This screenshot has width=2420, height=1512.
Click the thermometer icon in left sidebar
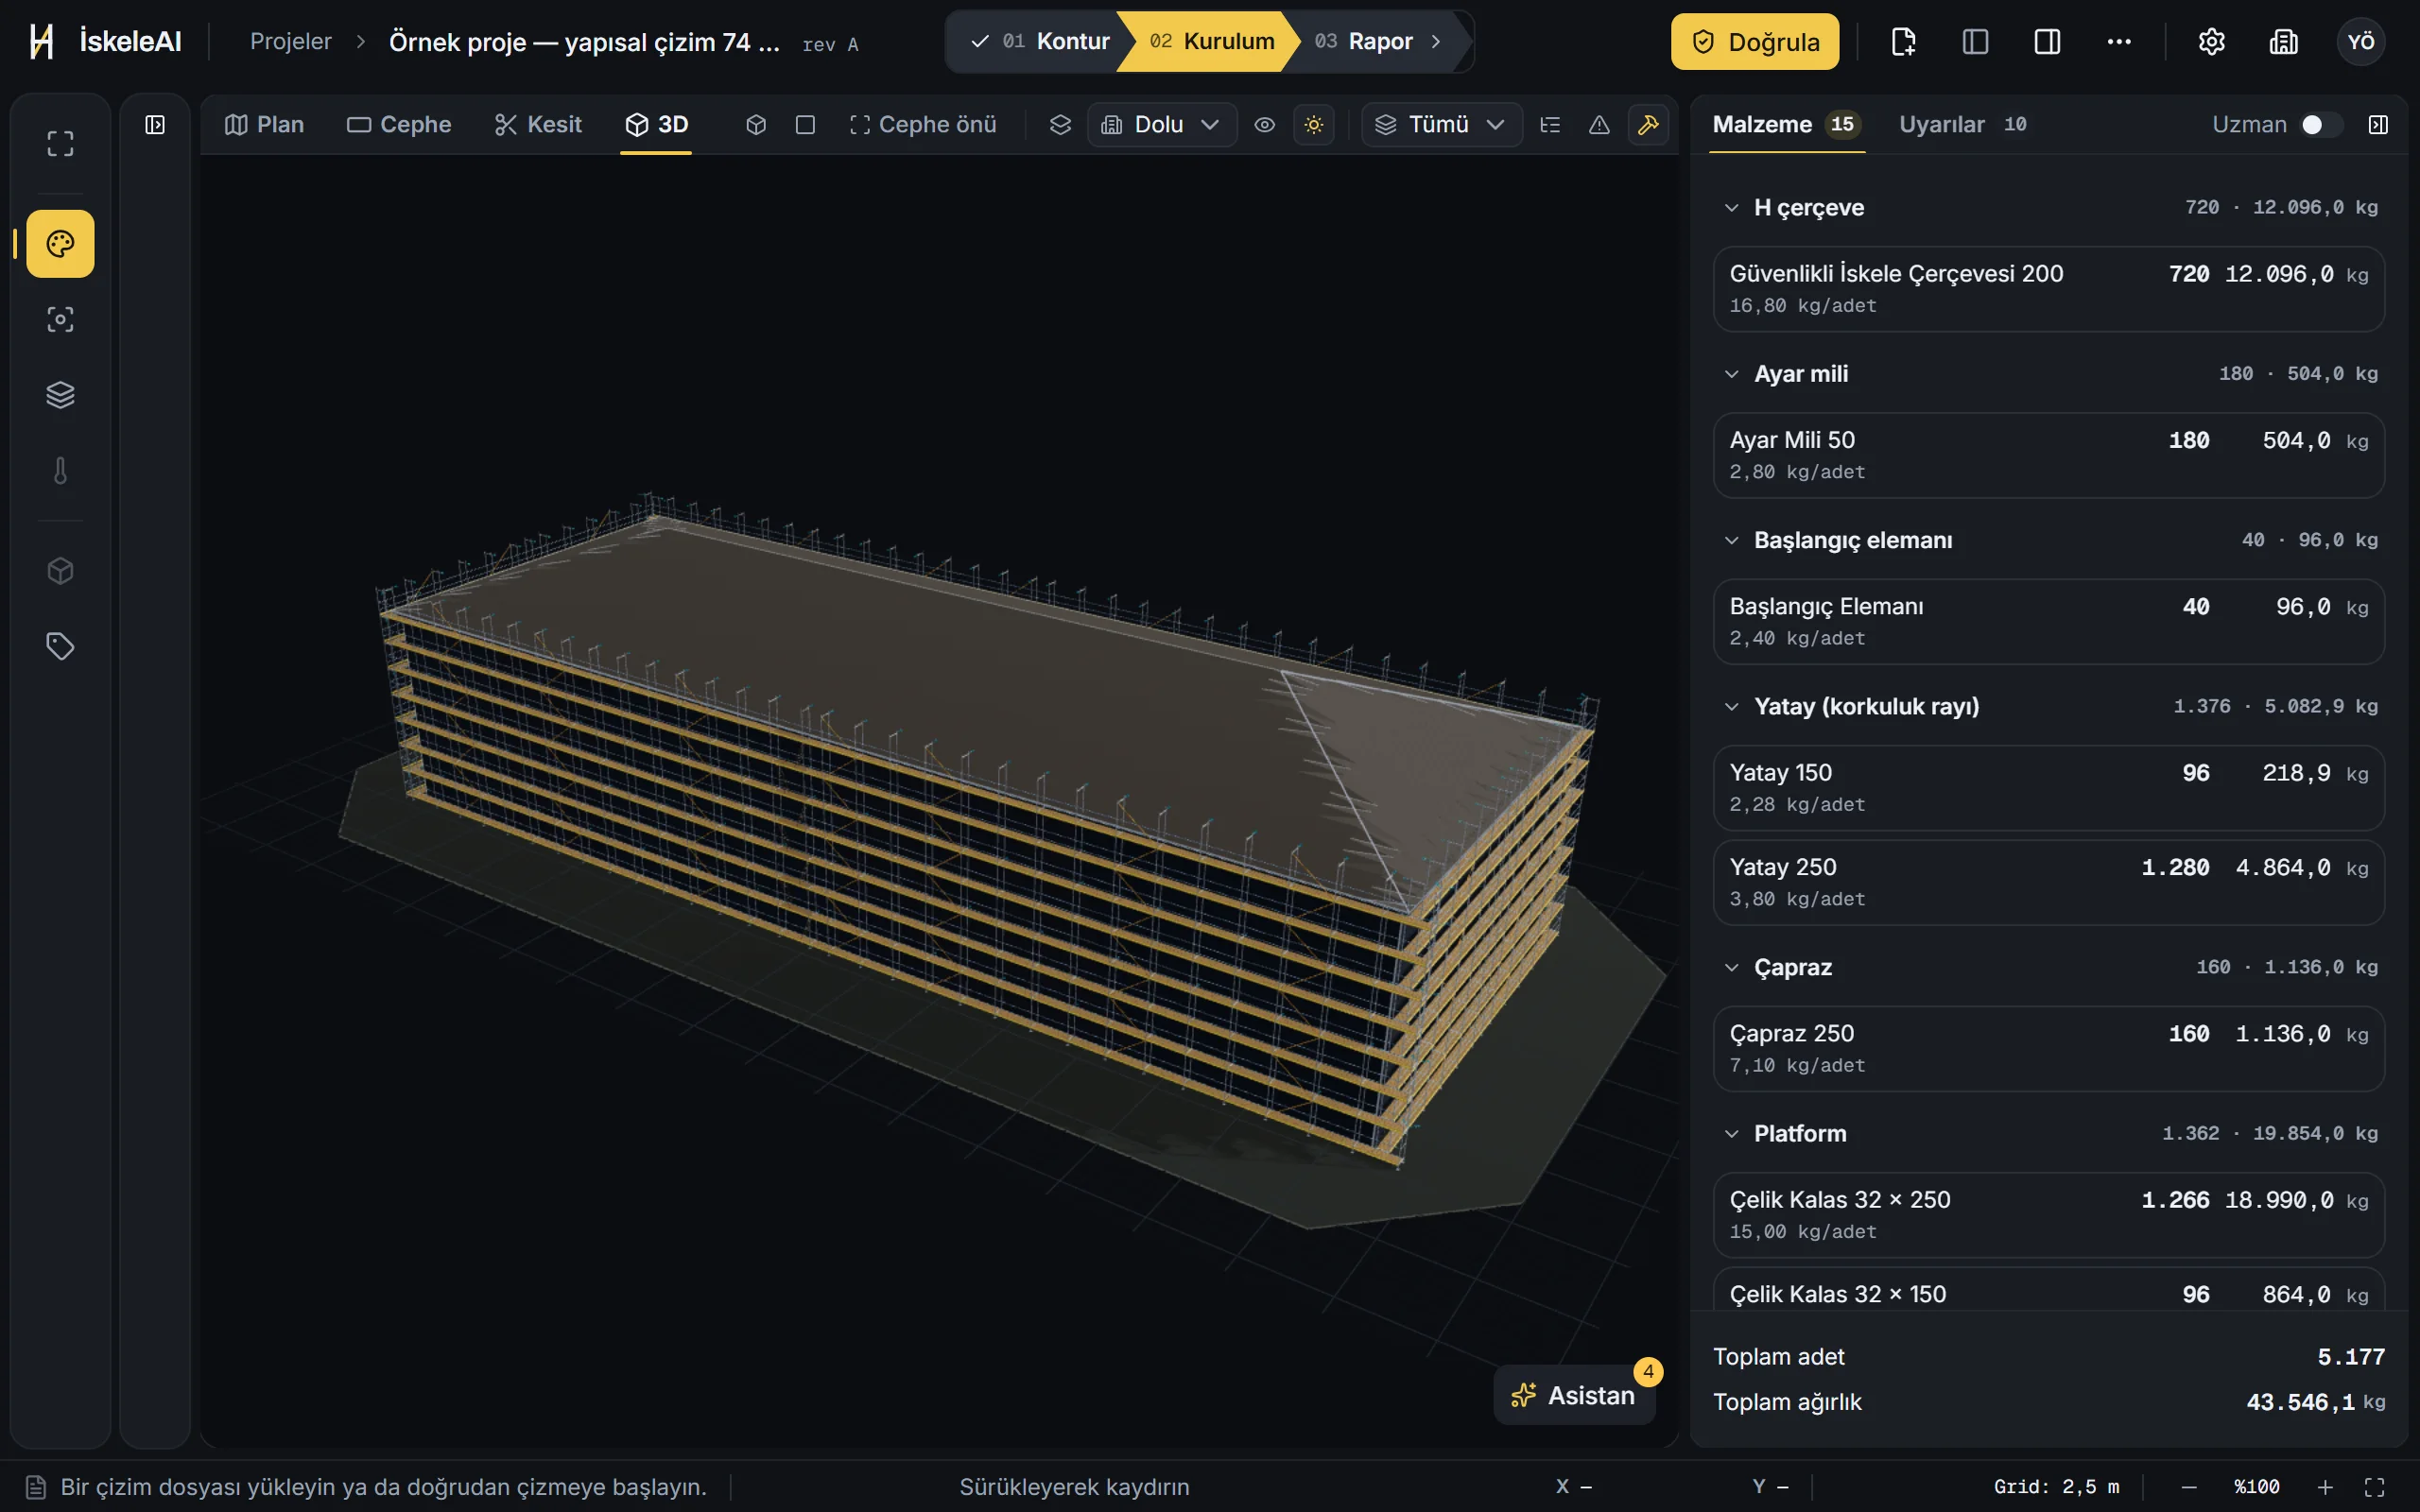point(60,471)
